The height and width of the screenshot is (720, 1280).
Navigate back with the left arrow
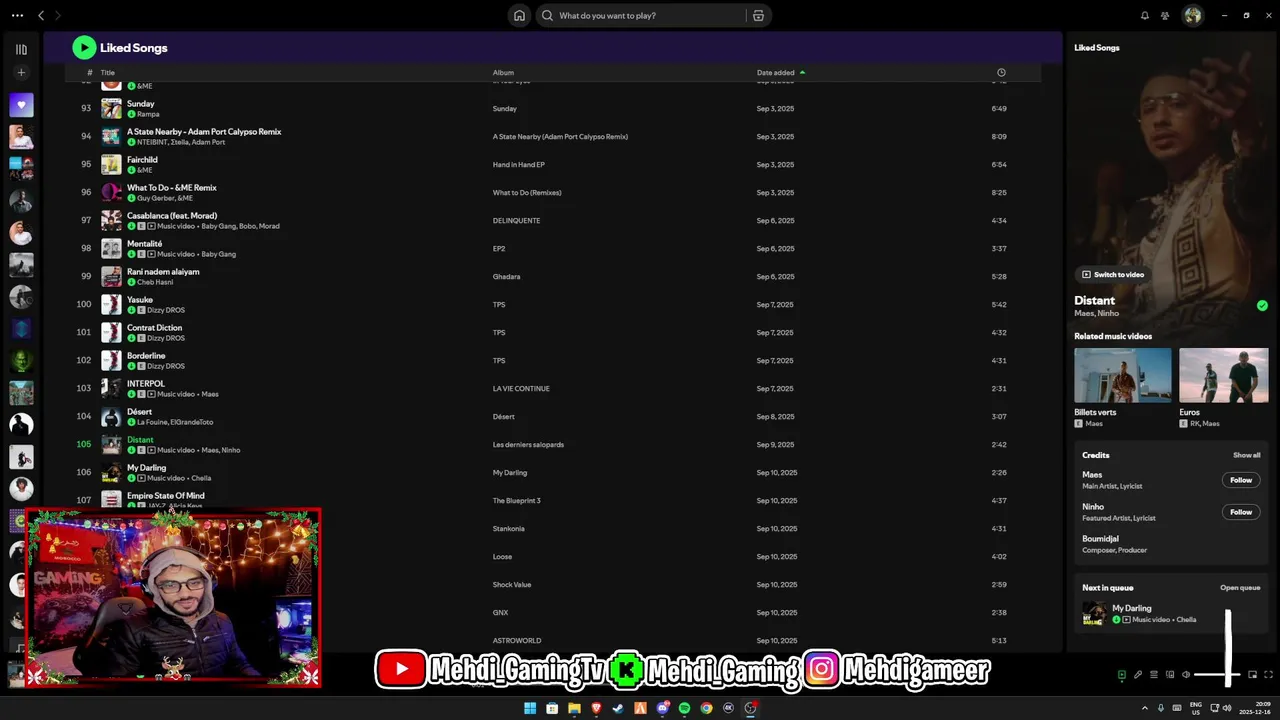pyautogui.click(x=41, y=16)
